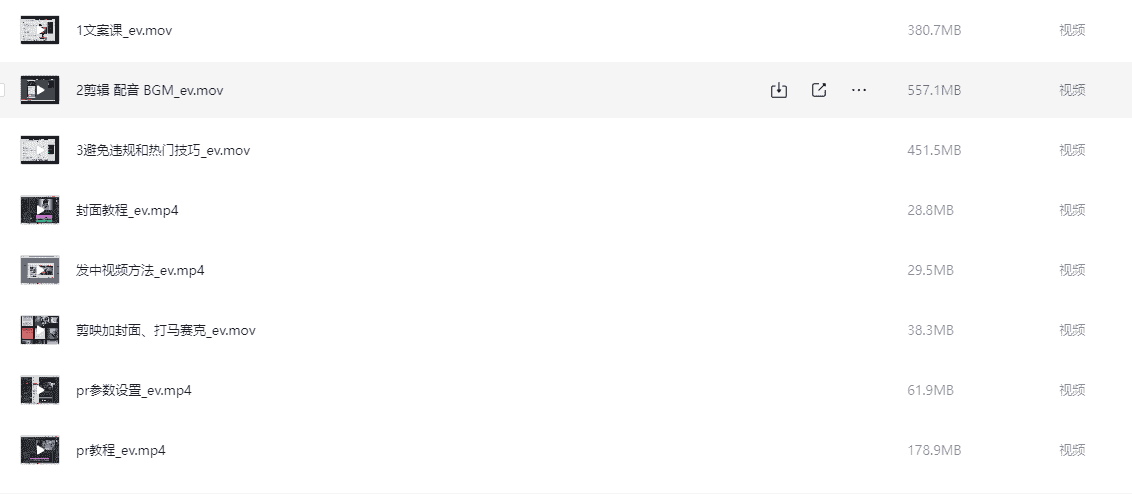Click the 剪映加封面、打马赛克 video thumbnail

tap(40, 330)
